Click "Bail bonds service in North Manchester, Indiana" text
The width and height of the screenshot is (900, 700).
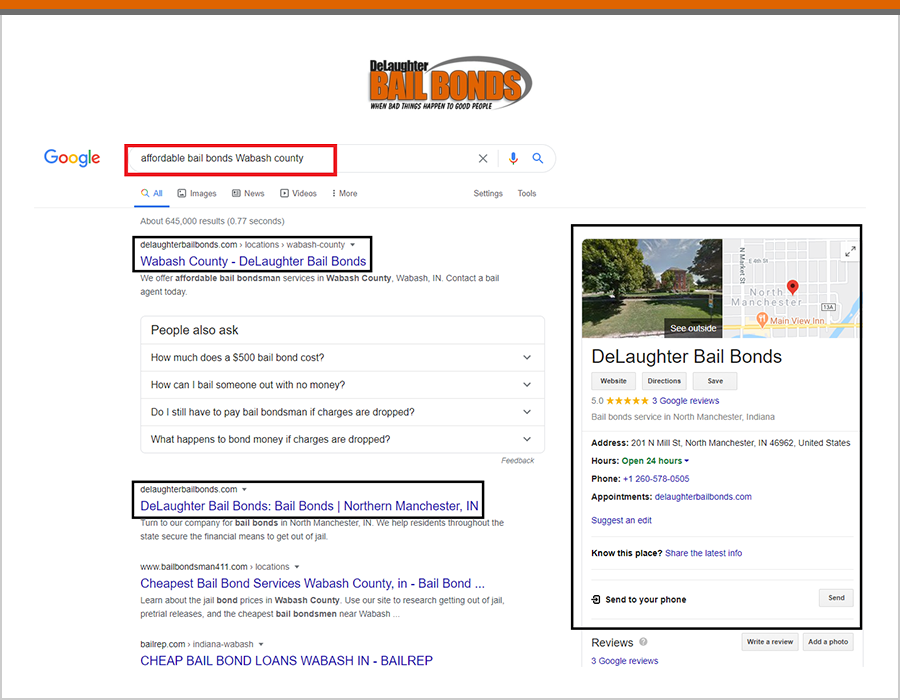tap(683, 417)
